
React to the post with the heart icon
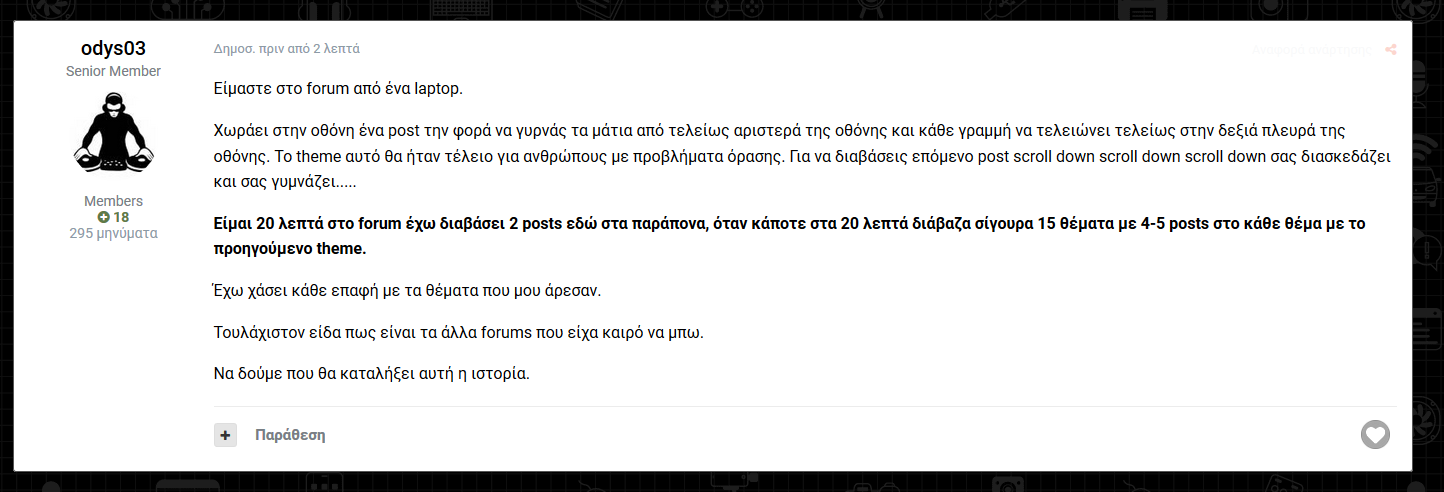pyautogui.click(x=1375, y=435)
